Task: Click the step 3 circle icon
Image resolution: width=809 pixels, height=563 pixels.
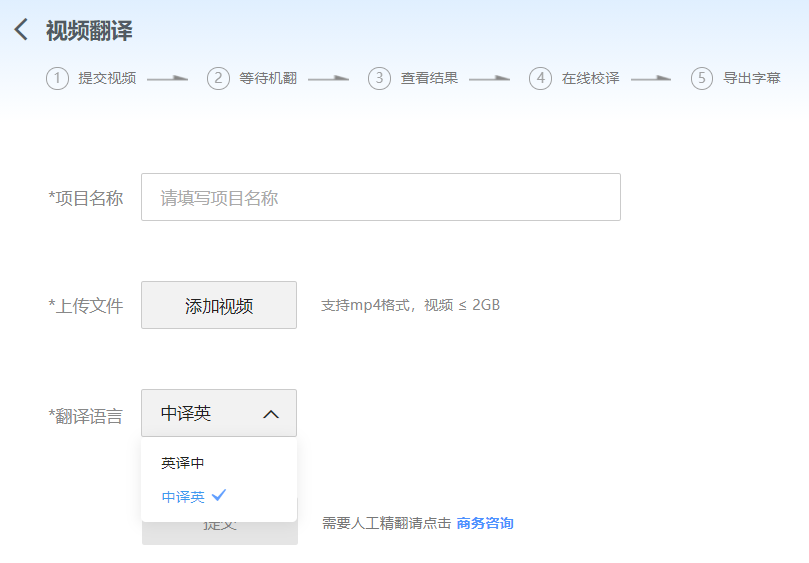Action: coord(379,78)
